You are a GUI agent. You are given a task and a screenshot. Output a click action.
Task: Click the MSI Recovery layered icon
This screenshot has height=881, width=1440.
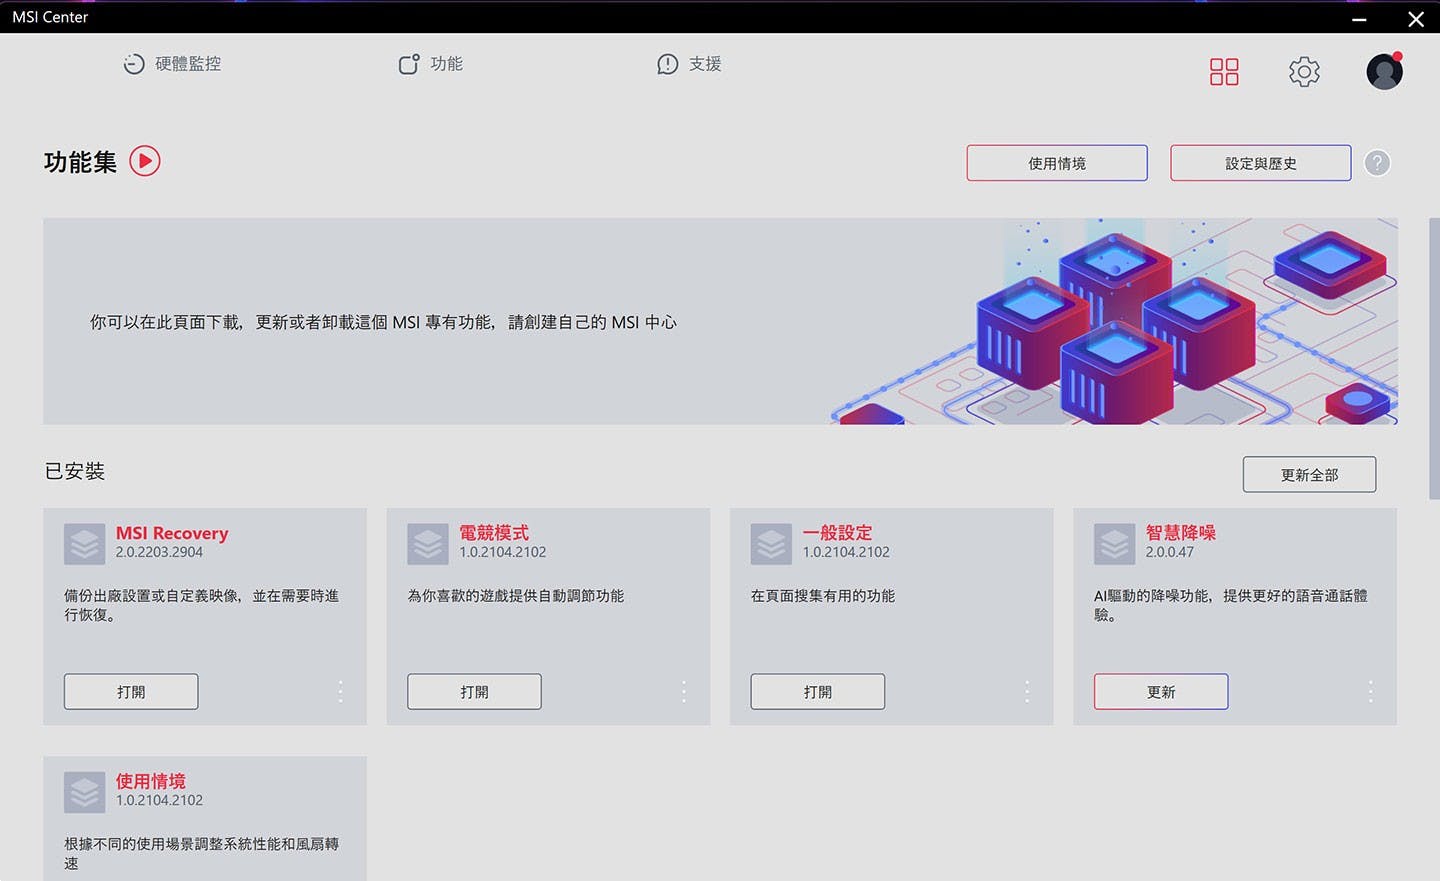coord(85,544)
